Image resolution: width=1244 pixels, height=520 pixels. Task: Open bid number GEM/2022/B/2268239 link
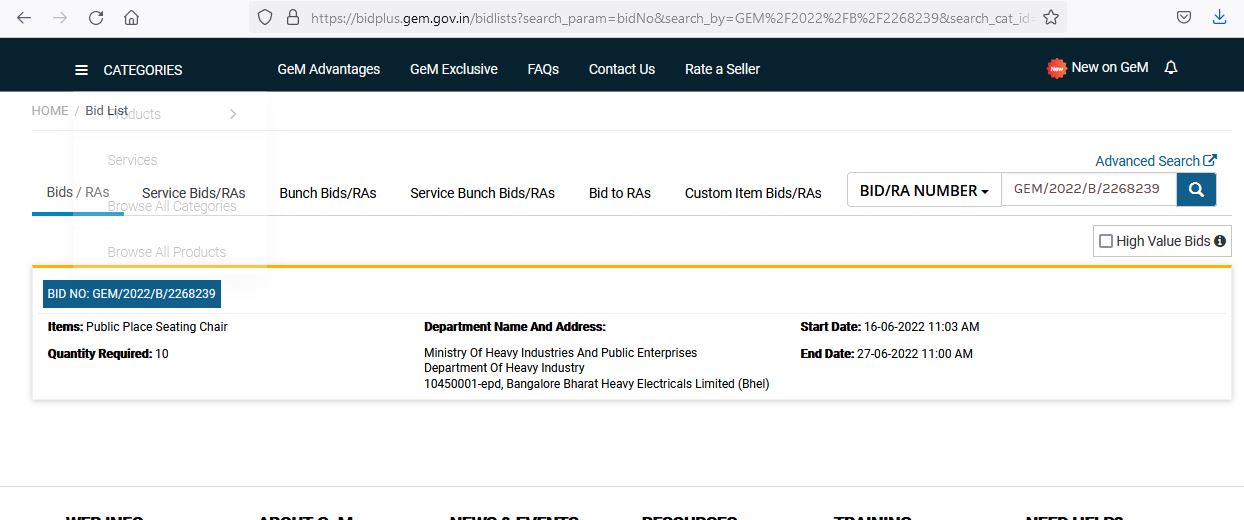click(x=131, y=294)
